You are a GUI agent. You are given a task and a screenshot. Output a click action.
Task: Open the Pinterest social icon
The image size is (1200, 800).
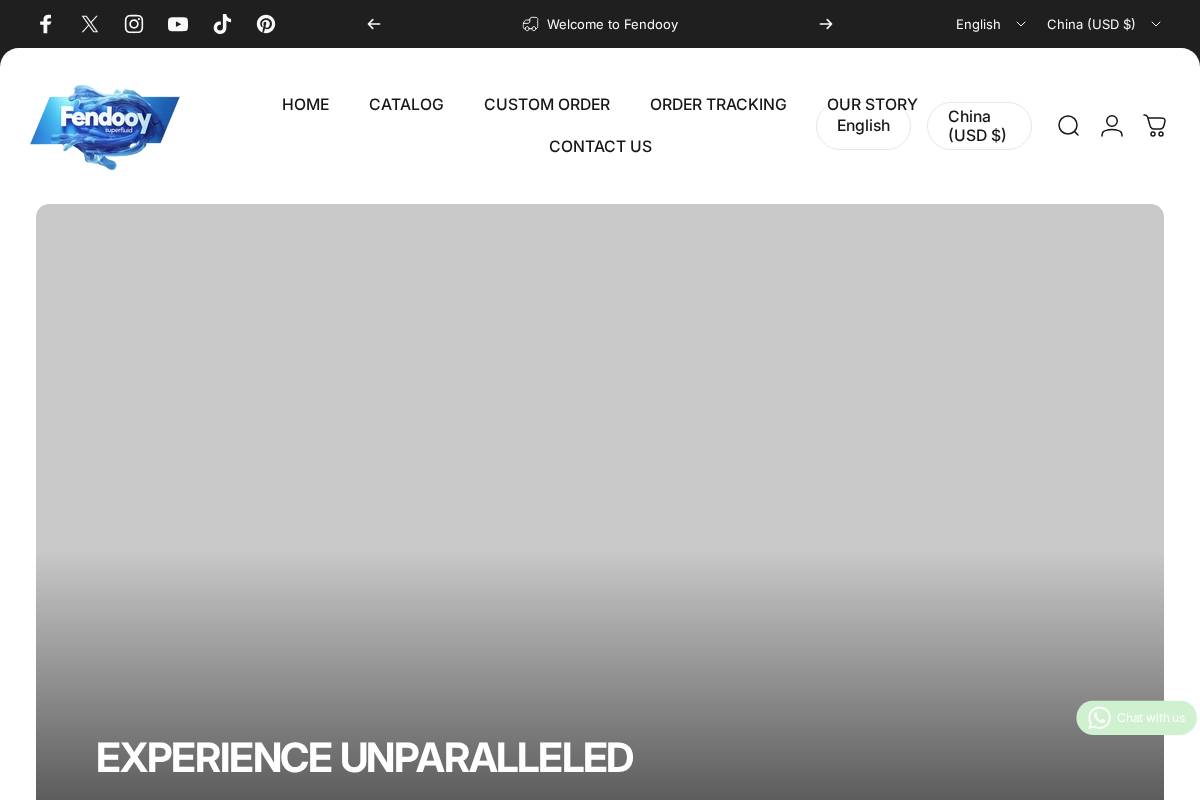coord(265,24)
